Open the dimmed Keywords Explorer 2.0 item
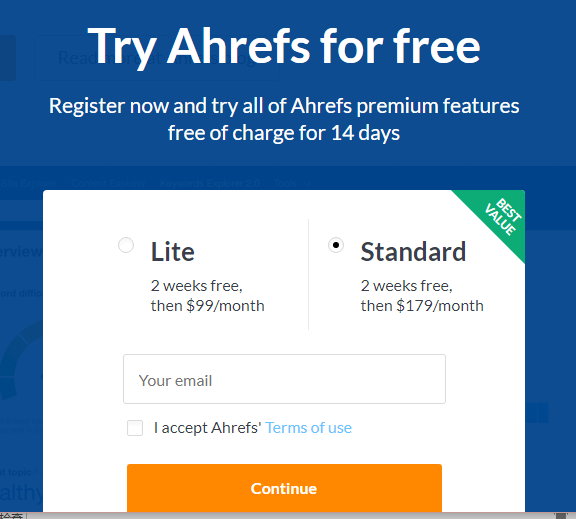Image resolution: width=576 pixels, height=519 pixels. [x=210, y=183]
